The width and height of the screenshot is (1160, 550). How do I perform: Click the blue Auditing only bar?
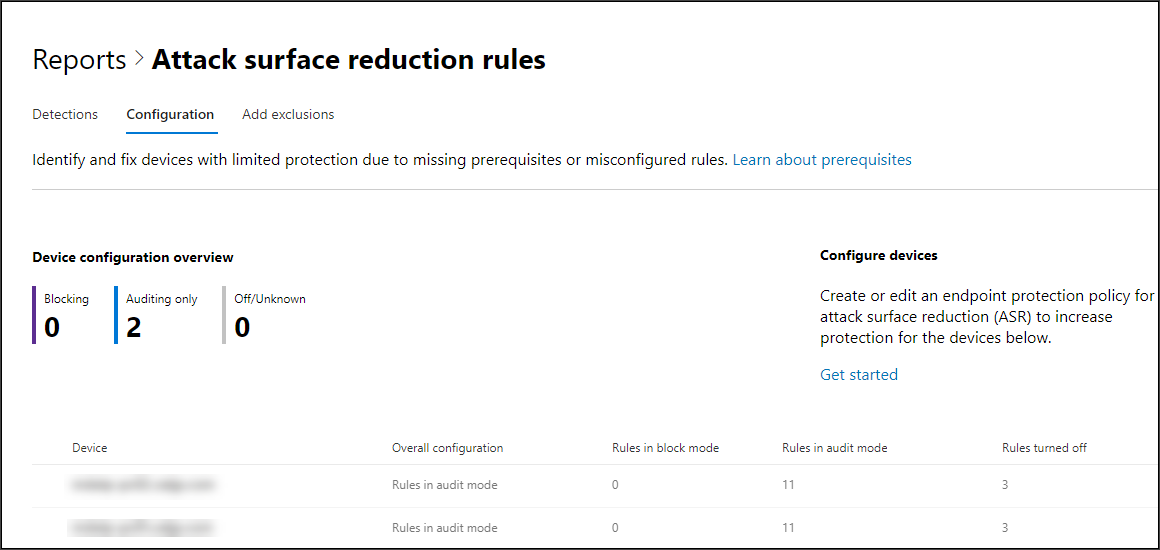pos(116,315)
